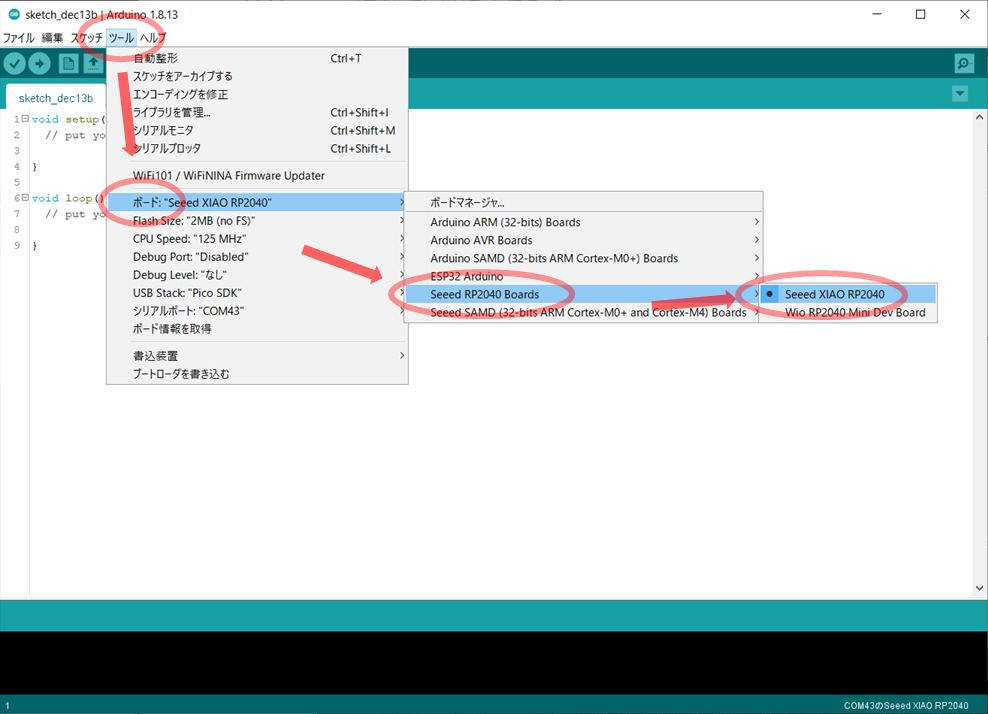This screenshot has height=714, width=988.
Task: Choose エンコーディングを修正
Action: tap(257, 95)
